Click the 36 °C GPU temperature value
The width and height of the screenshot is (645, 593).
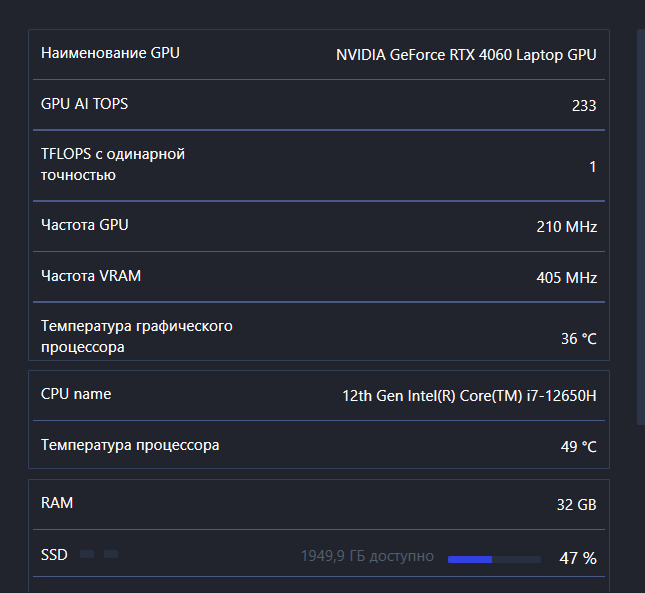578,339
